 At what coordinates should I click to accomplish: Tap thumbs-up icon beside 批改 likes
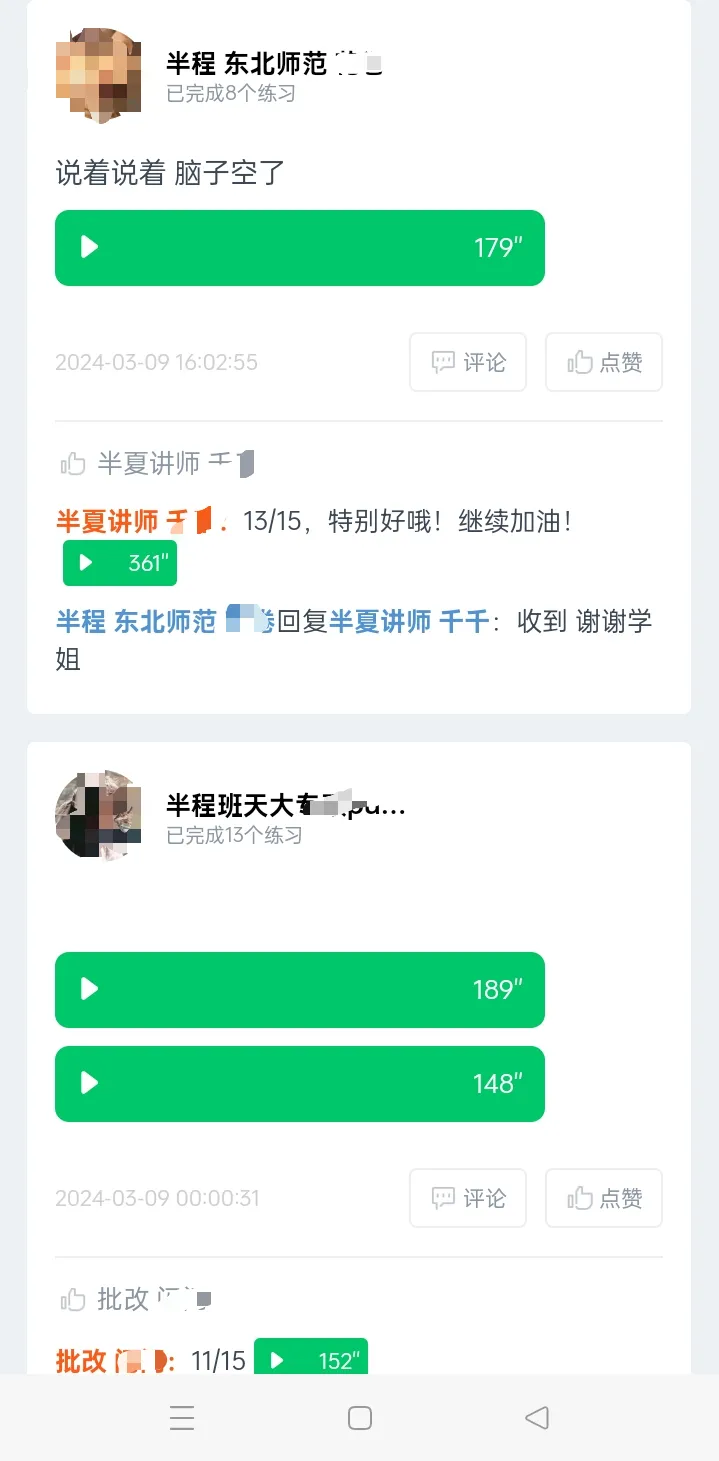pos(73,1299)
